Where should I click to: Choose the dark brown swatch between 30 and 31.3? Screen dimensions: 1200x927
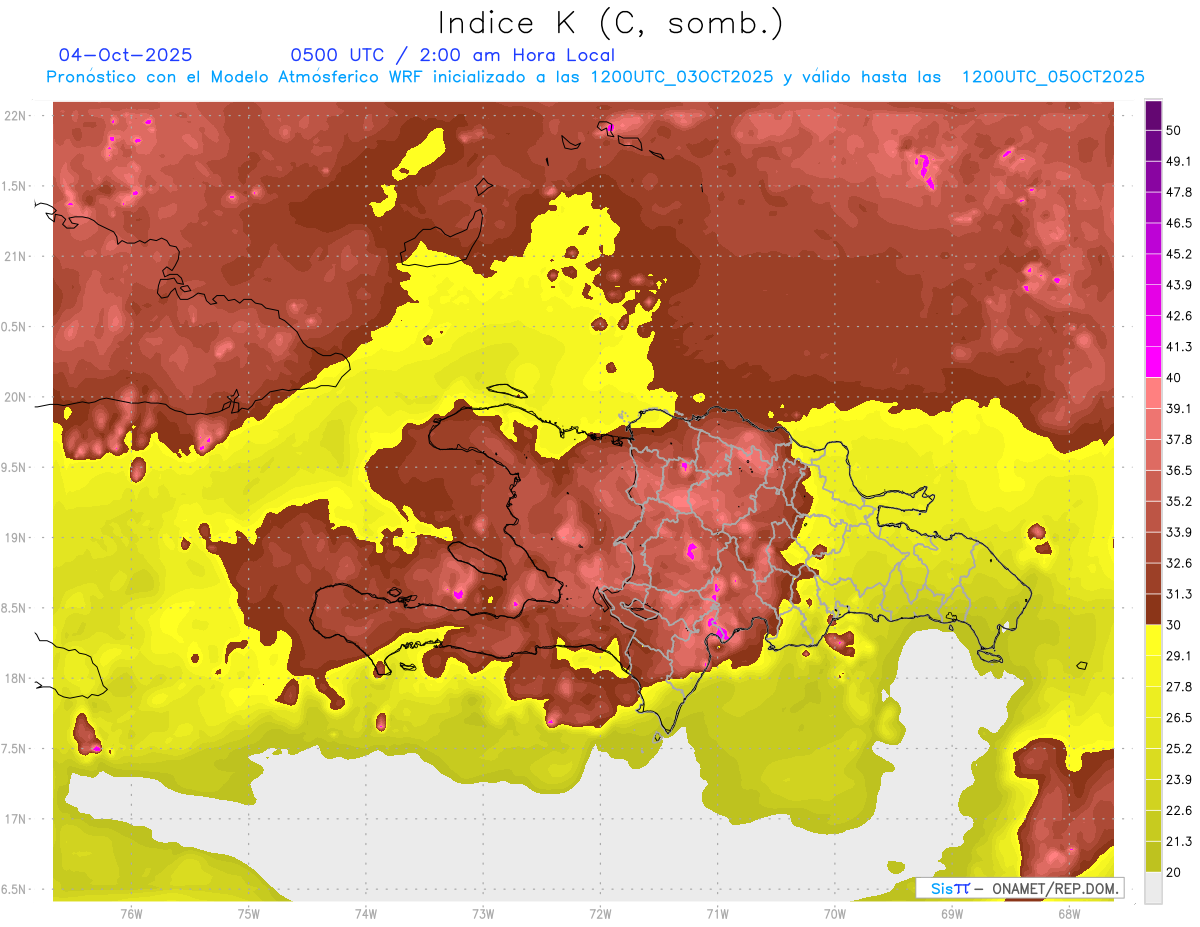point(1153,609)
